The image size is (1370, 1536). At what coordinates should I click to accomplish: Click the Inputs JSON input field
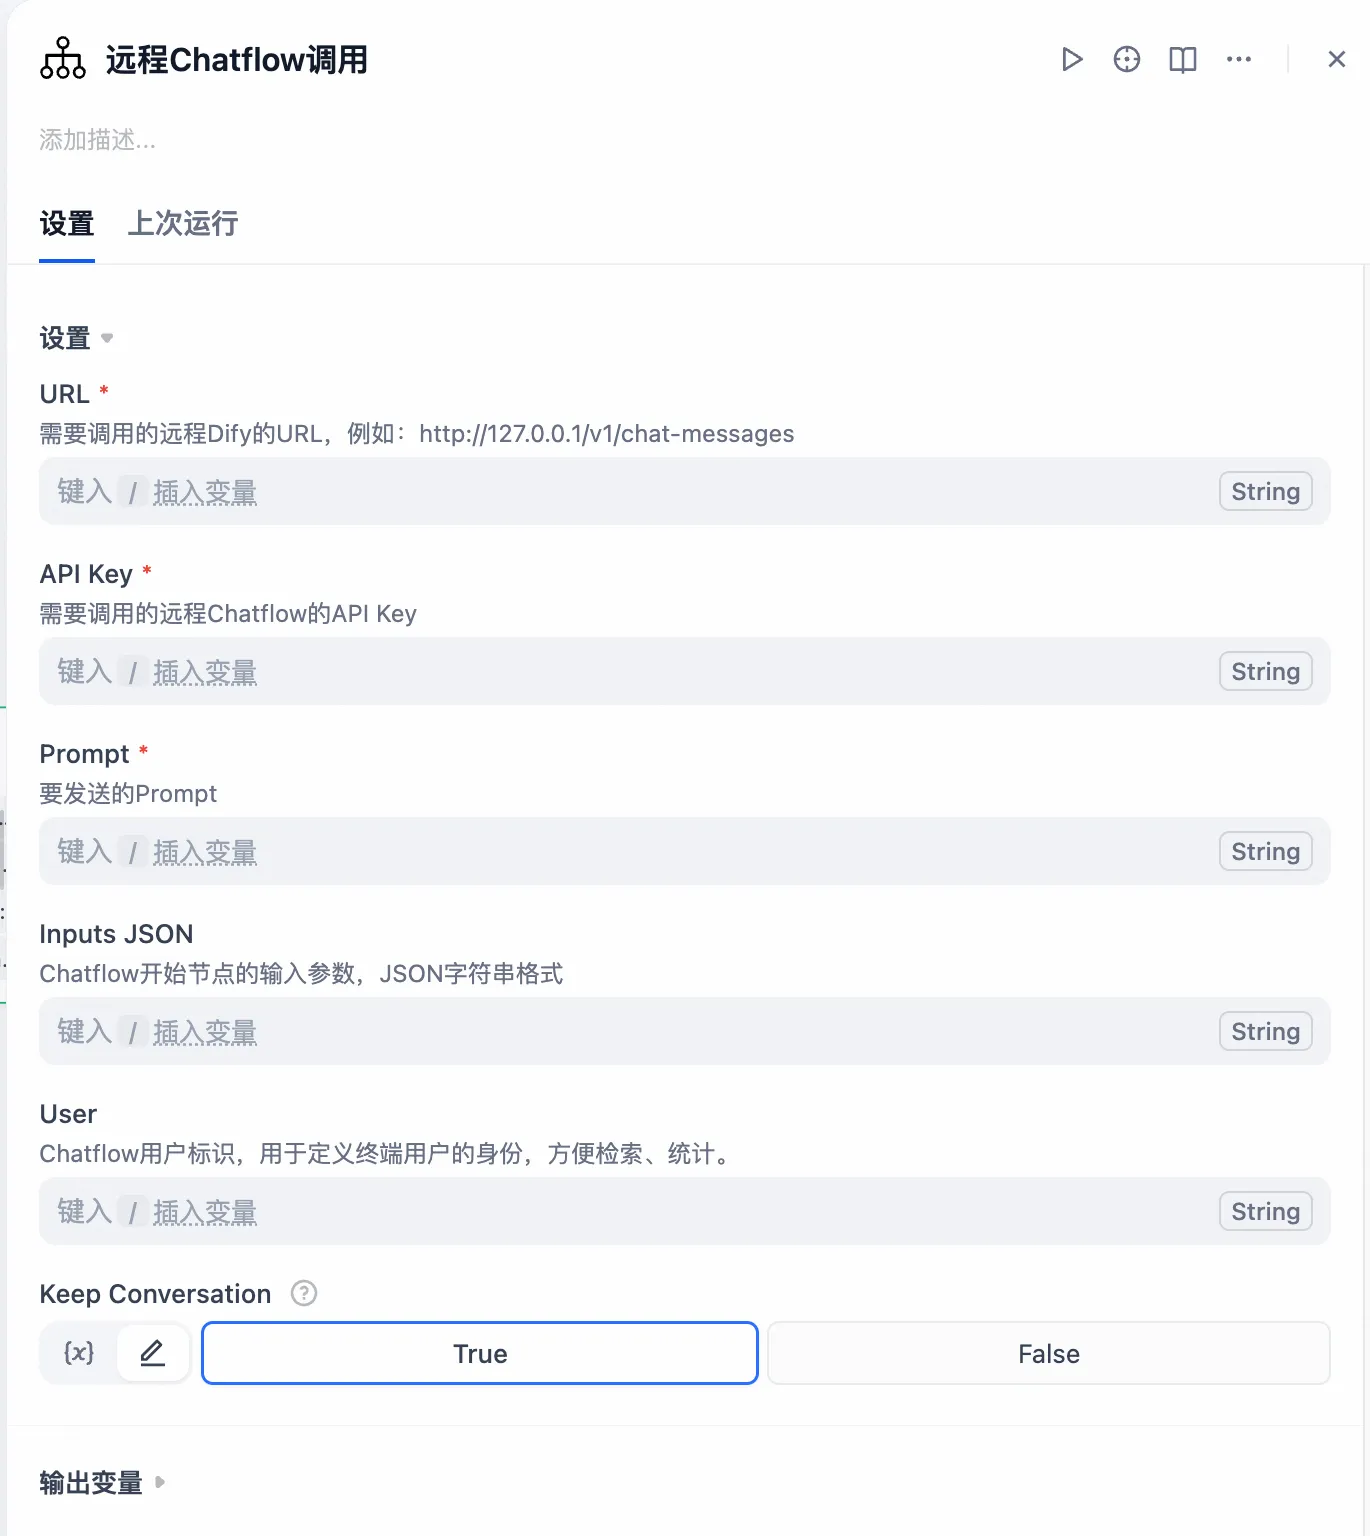point(630,1032)
